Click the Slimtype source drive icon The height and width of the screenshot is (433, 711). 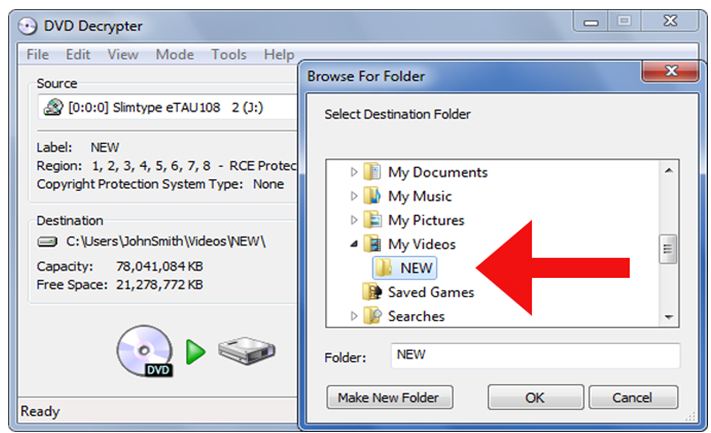(x=53, y=107)
